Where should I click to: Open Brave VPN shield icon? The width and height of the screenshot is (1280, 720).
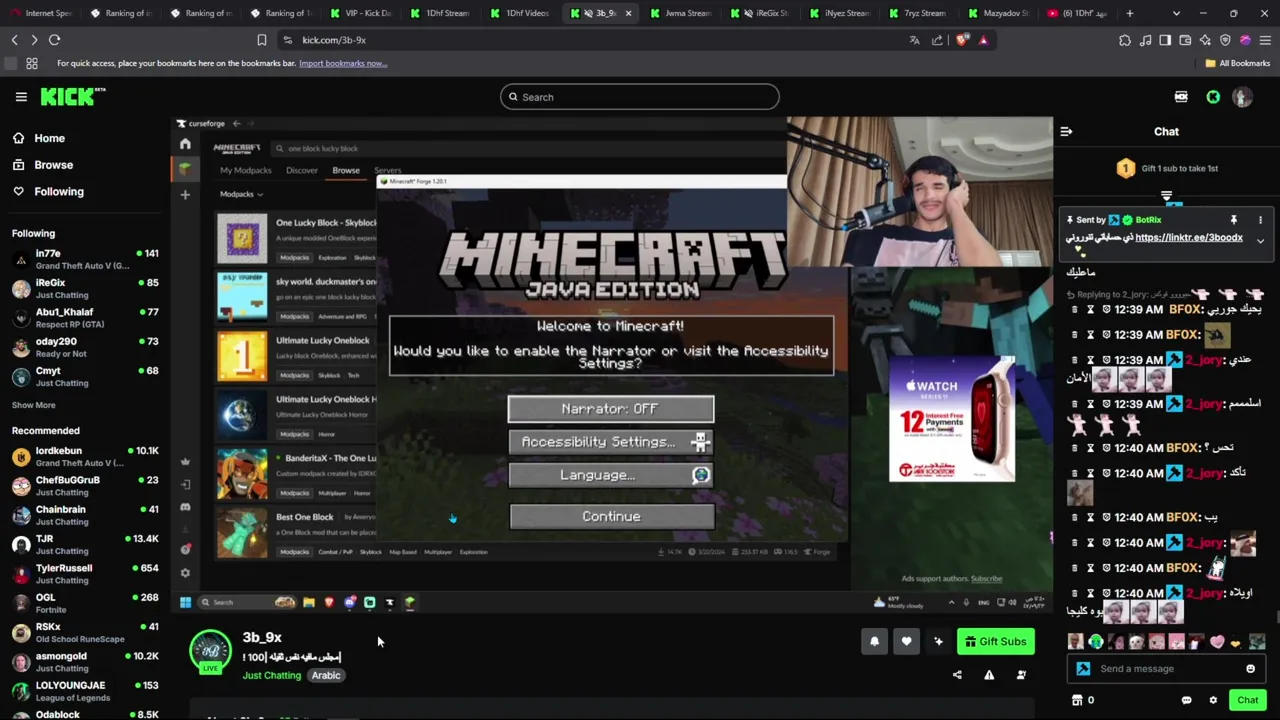pyautogui.click(x=1225, y=40)
